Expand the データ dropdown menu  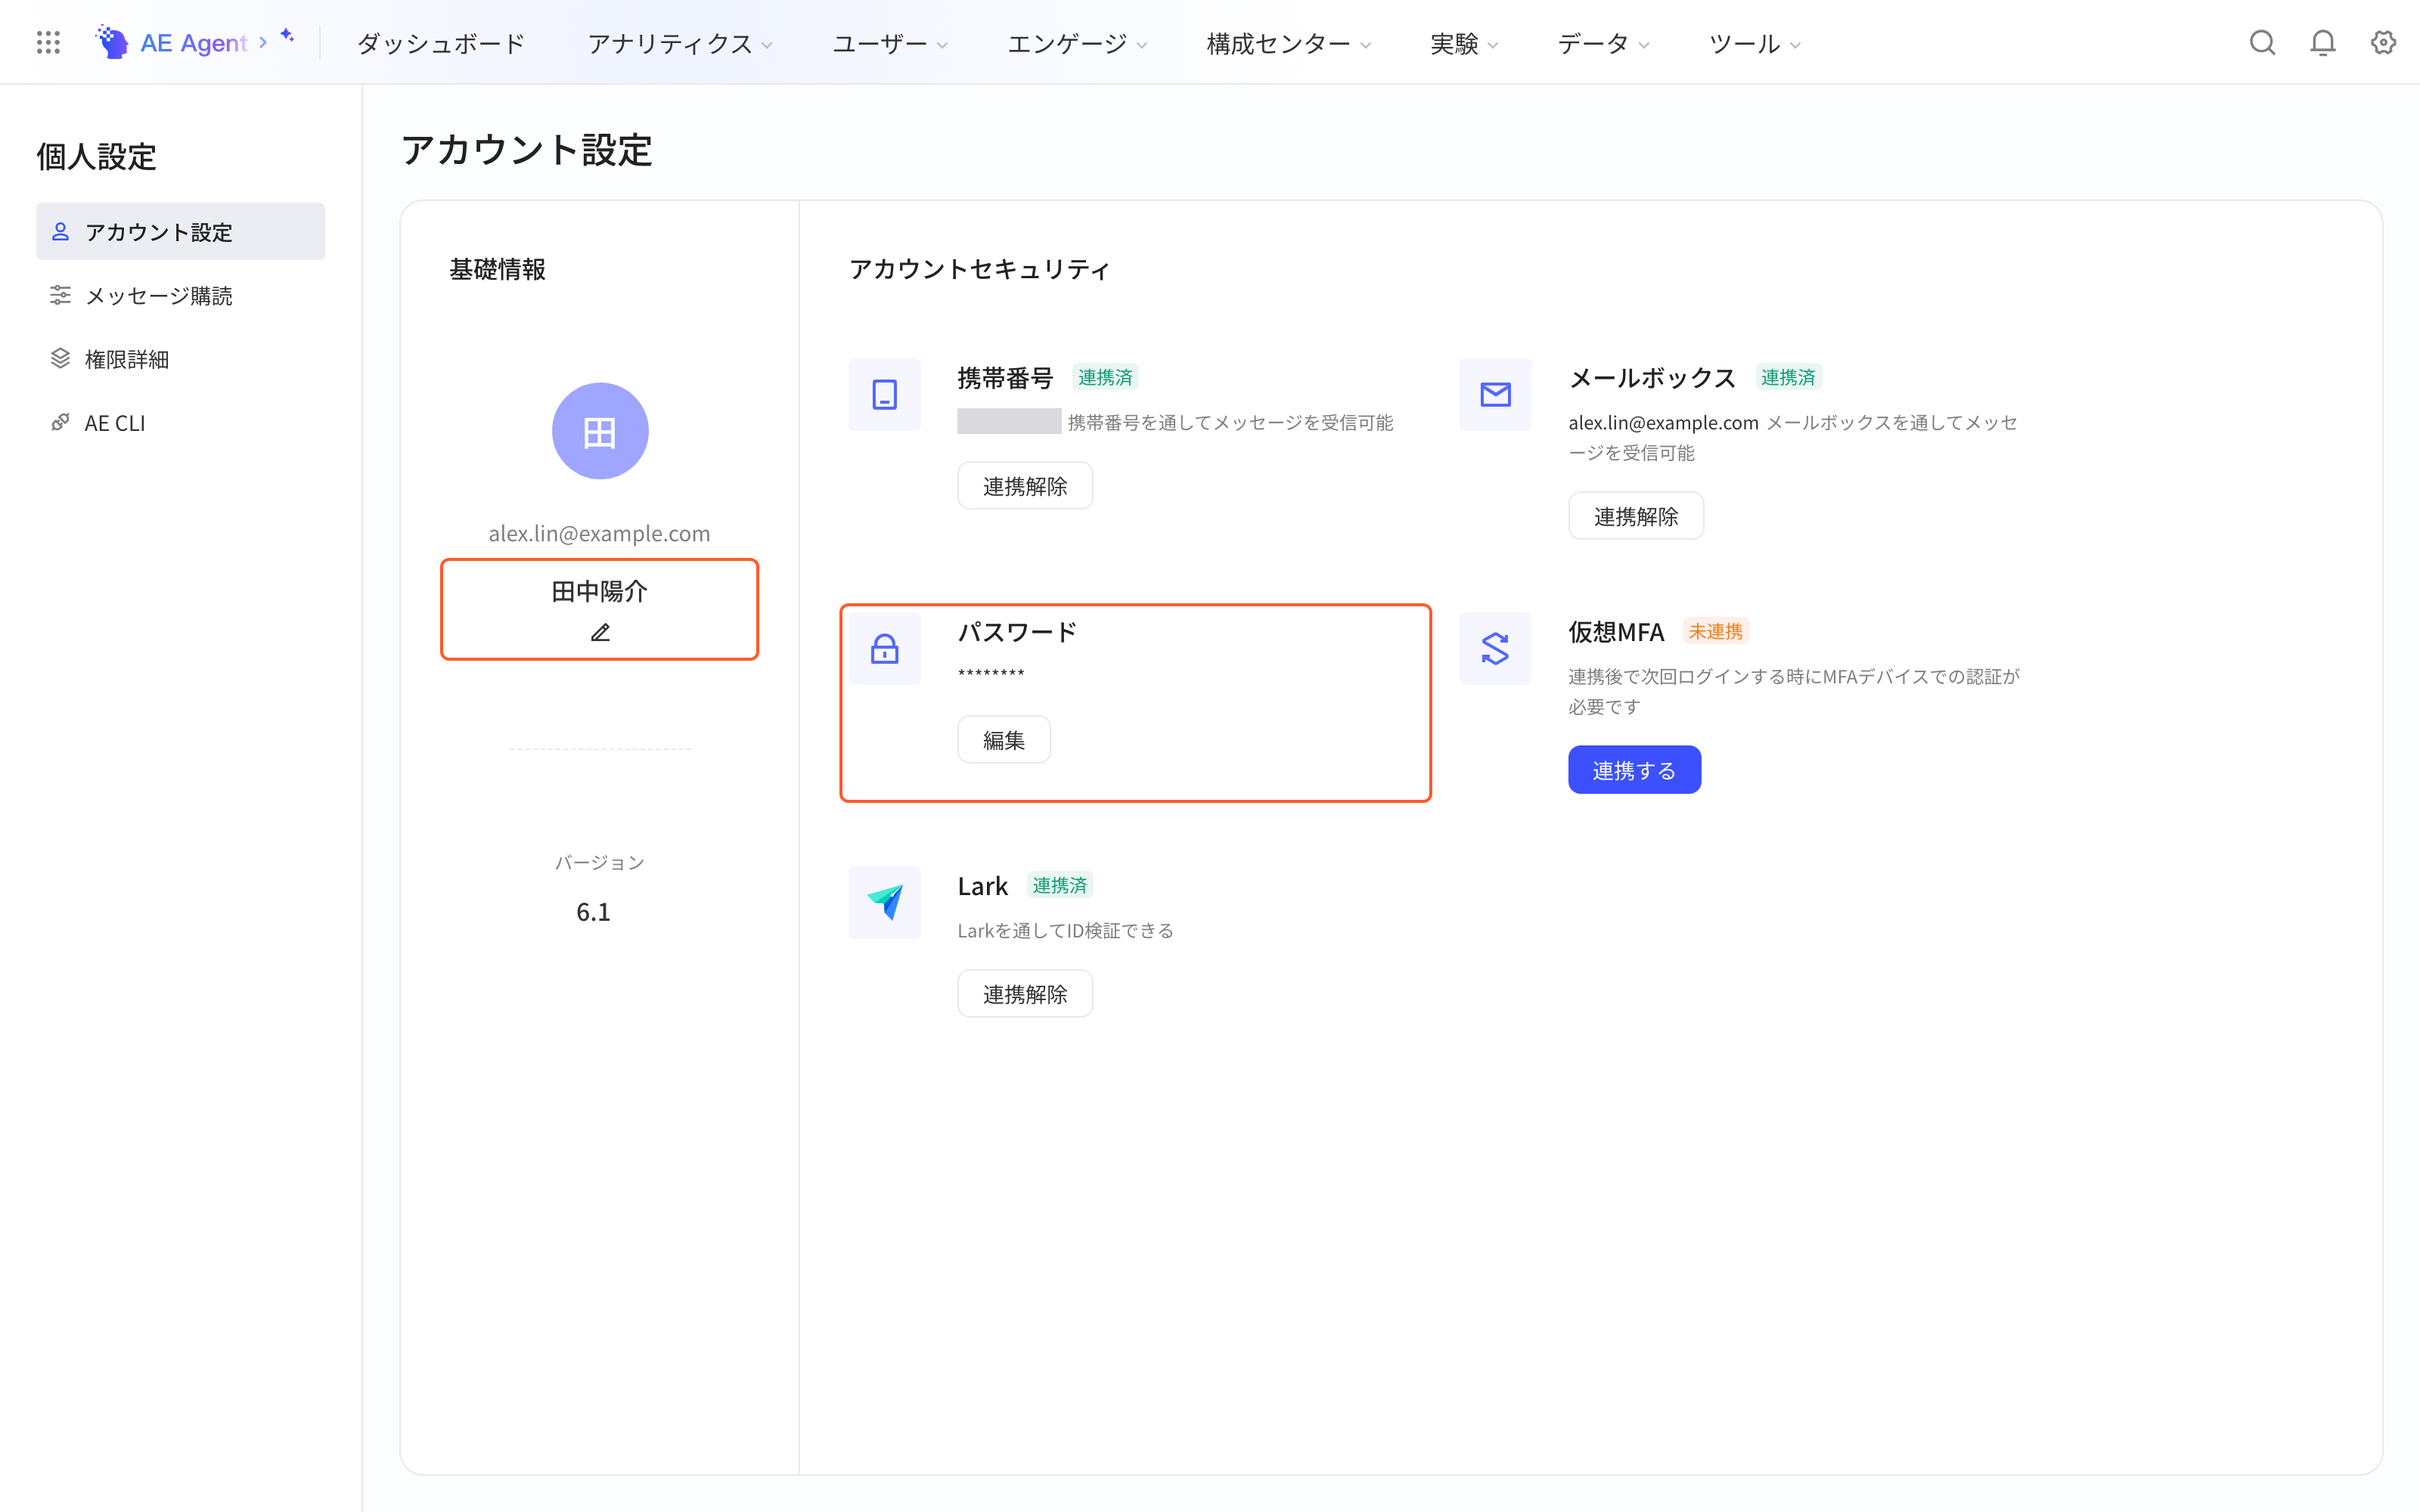click(x=1603, y=44)
